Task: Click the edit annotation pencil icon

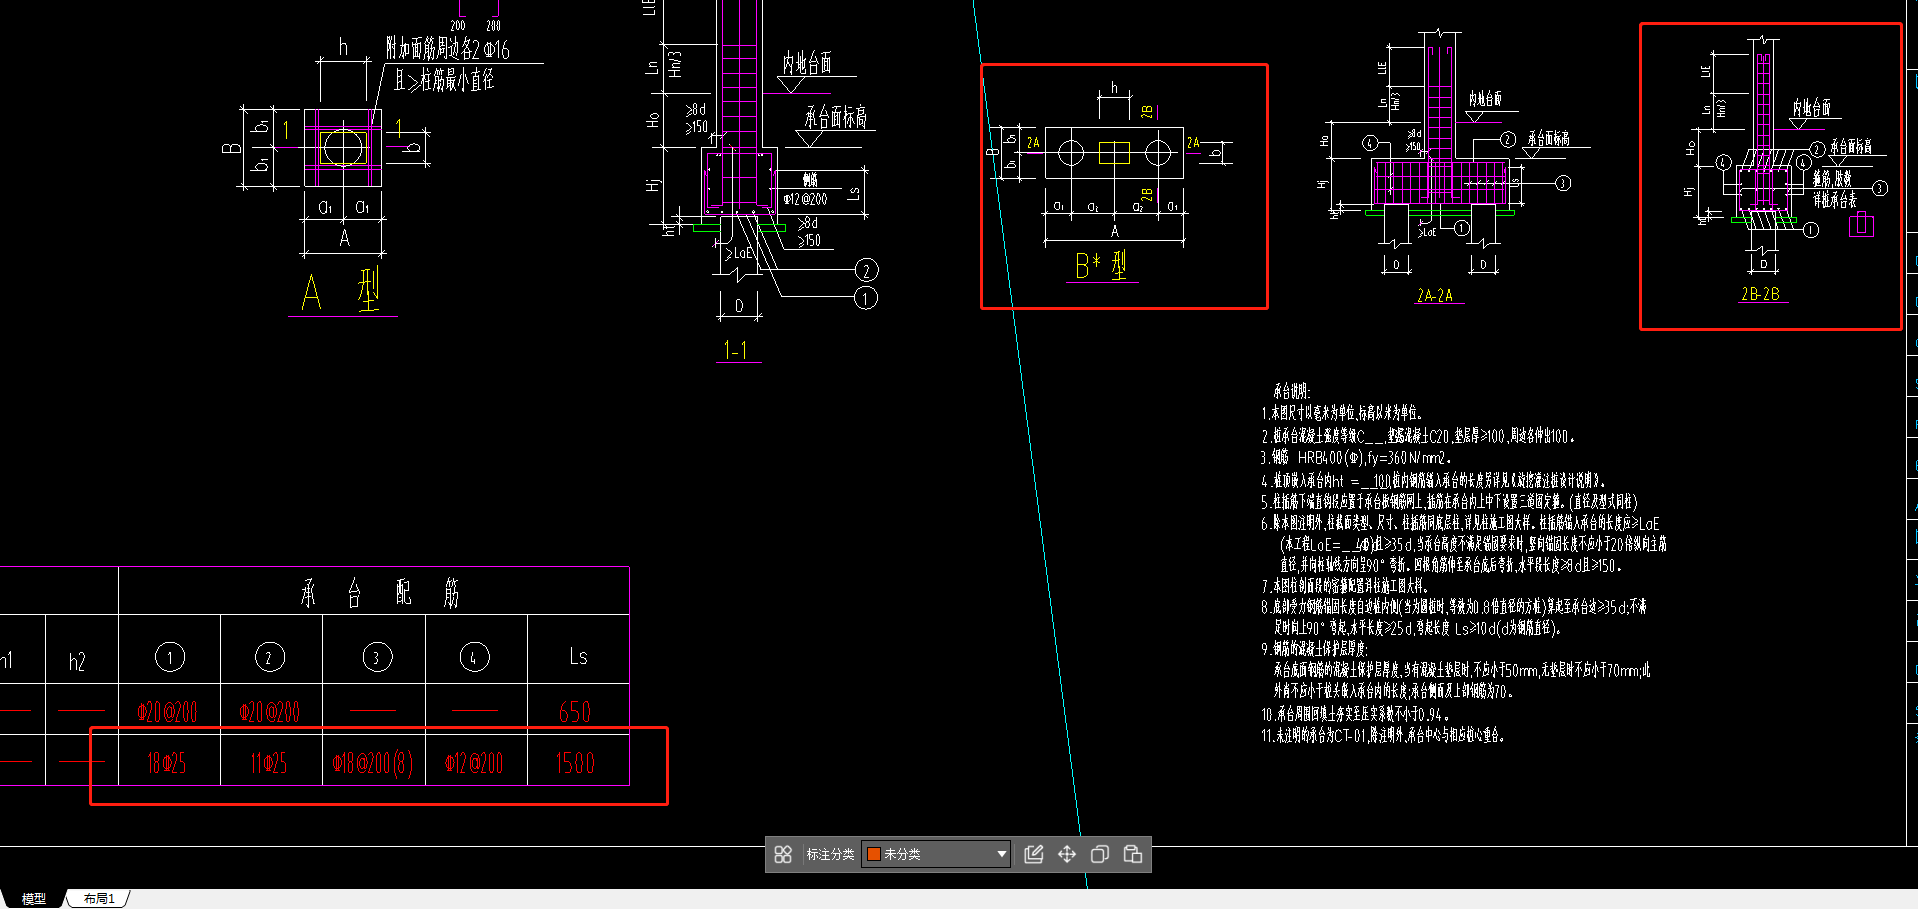Action: click(x=1034, y=854)
